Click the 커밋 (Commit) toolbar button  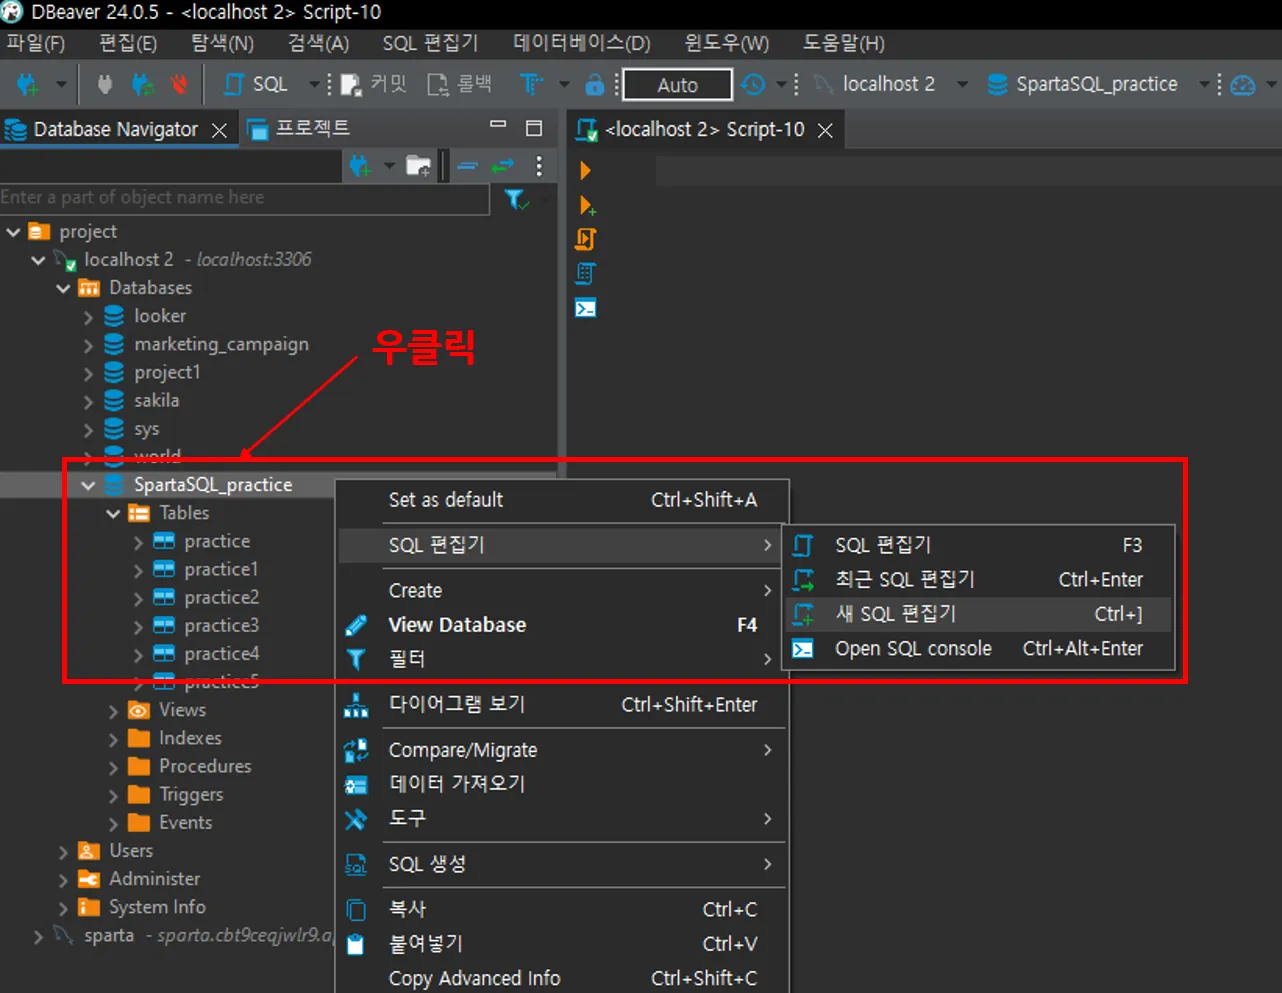373,85
